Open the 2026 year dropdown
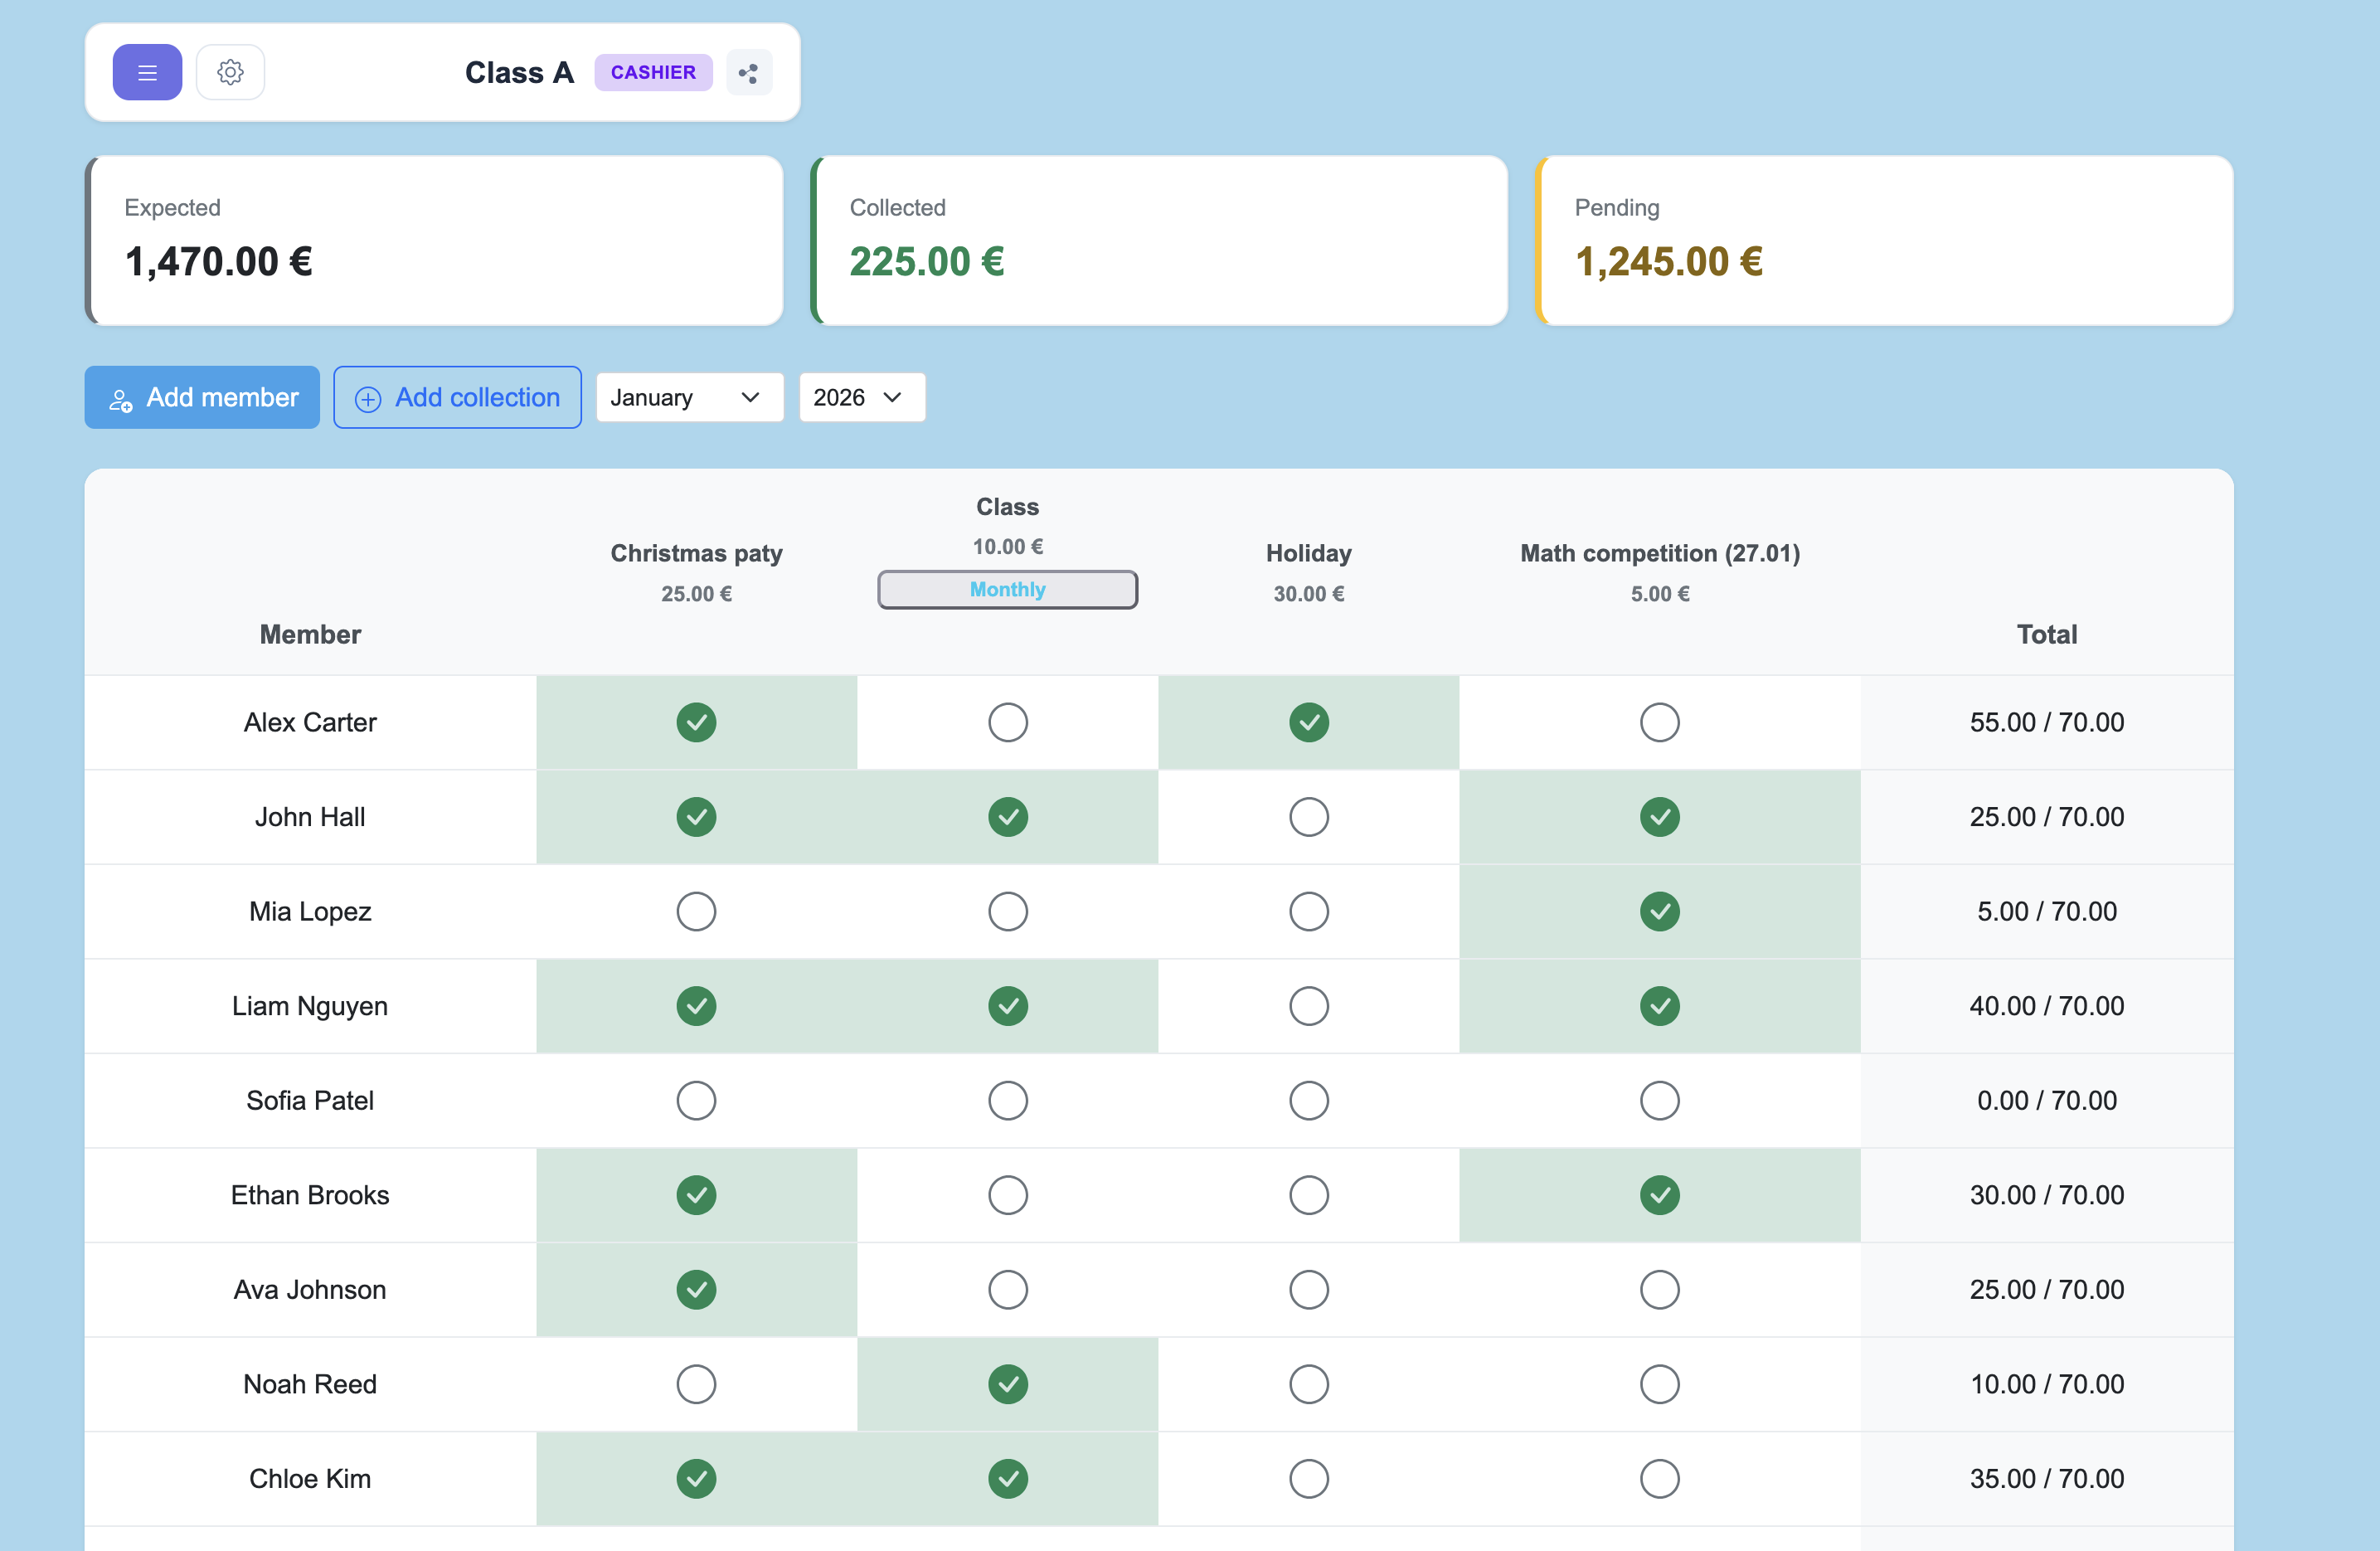This screenshot has width=2380, height=1551. tap(861, 398)
